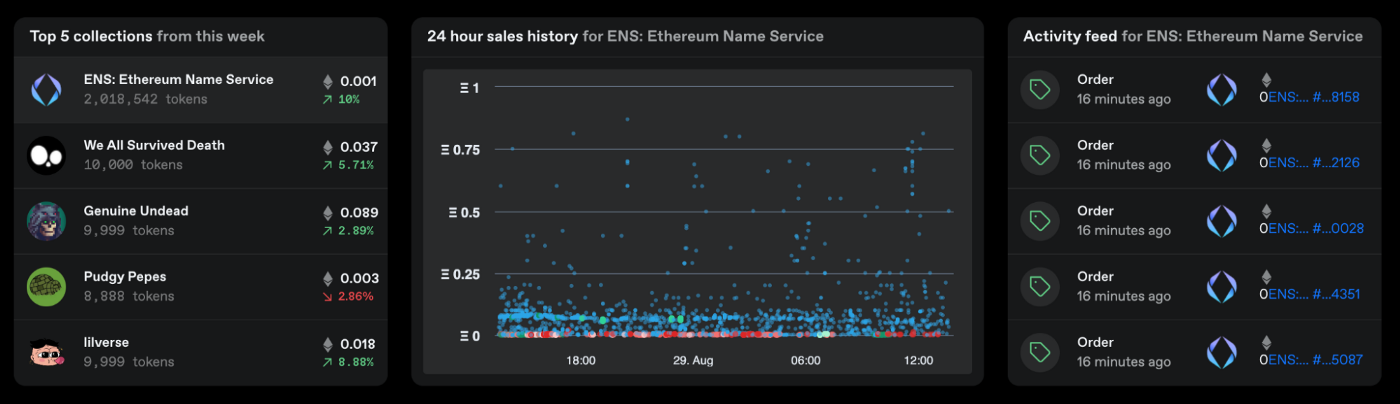Select We All Survived Death collection name
The height and width of the screenshot is (404, 1400).
point(154,145)
